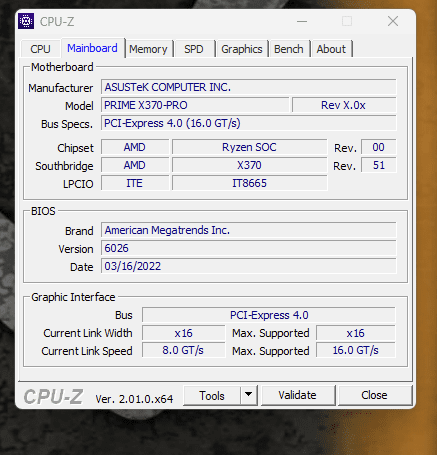Click the Tools button
This screenshot has width=437, height=455.
click(212, 396)
